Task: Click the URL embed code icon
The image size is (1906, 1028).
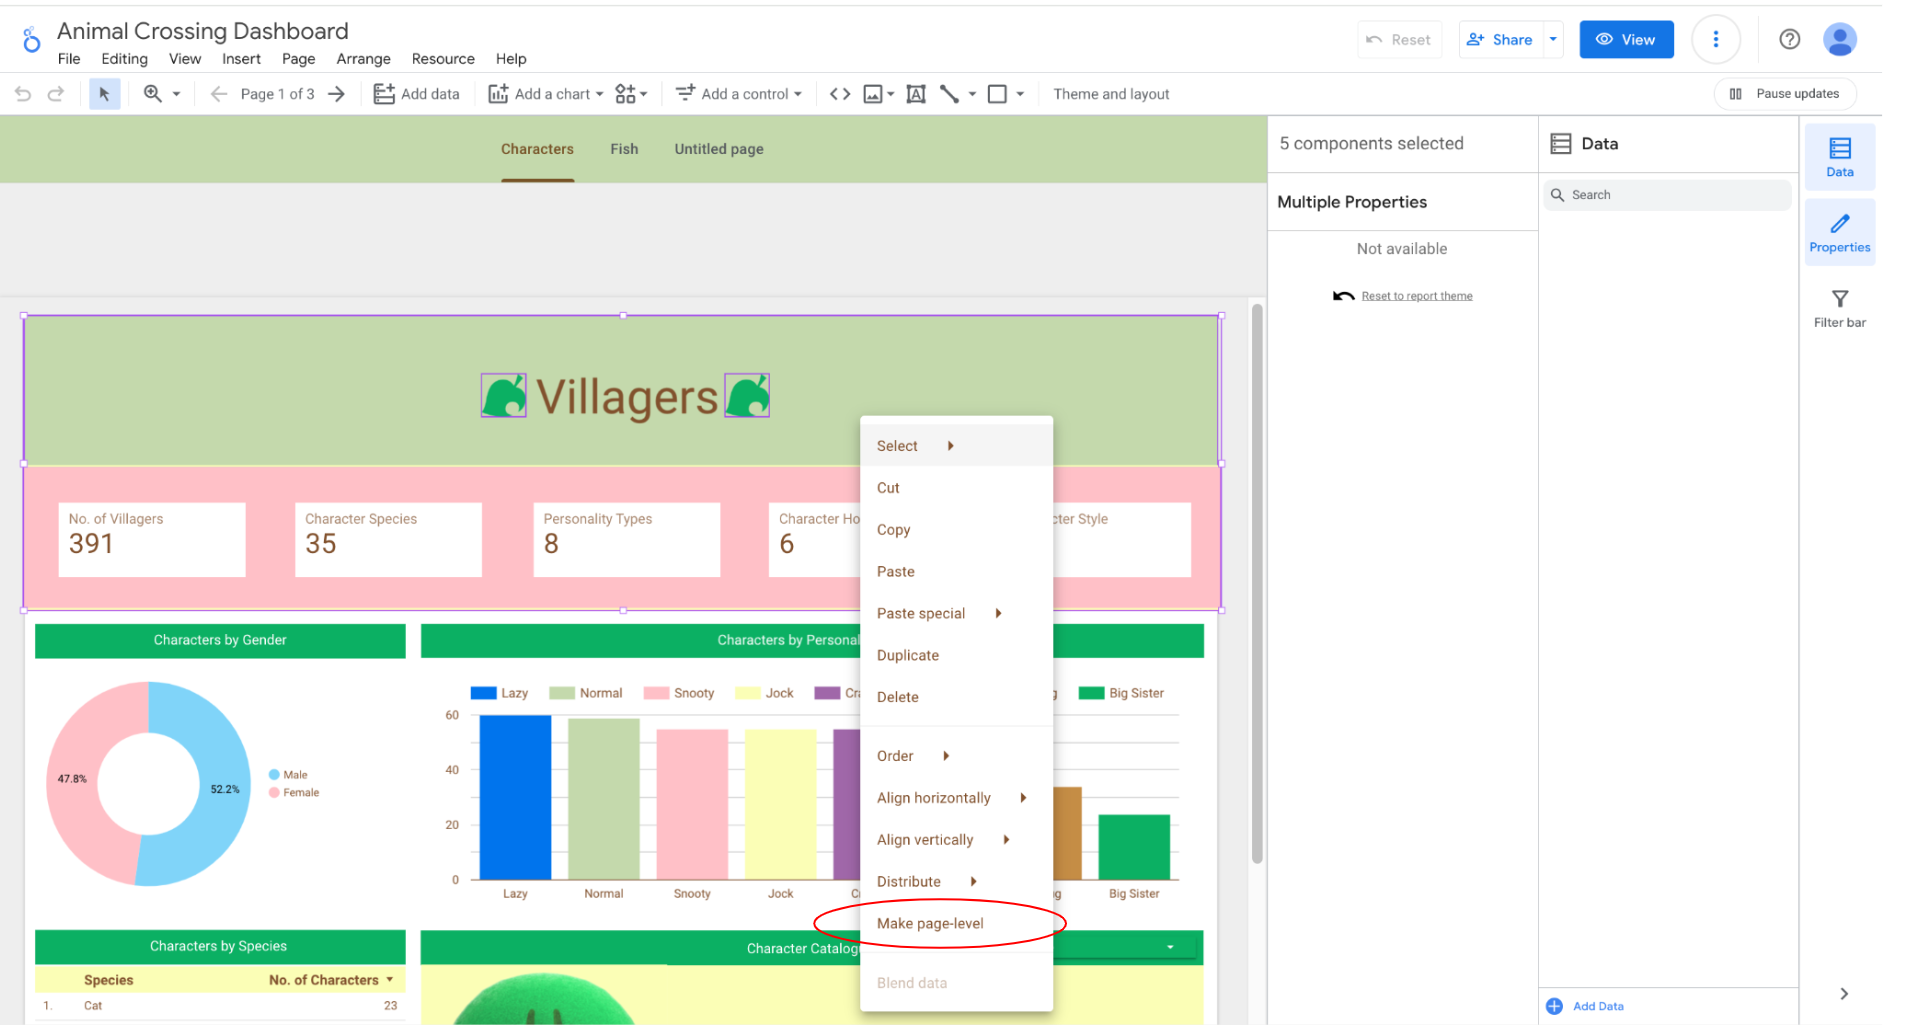Action: [x=840, y=94]
